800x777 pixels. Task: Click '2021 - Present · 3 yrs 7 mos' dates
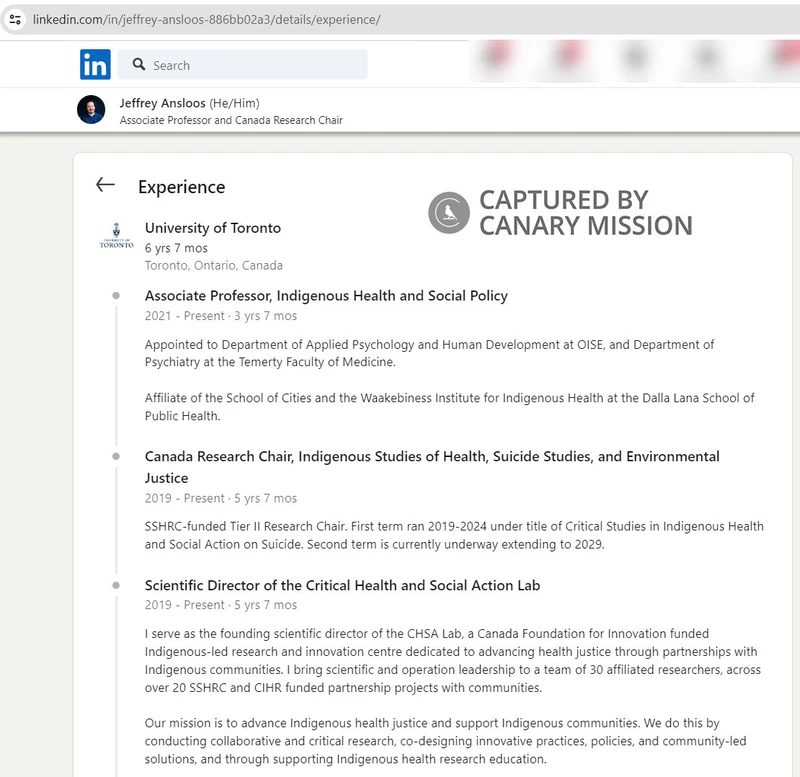pyautogui.click(x=221, y=316)
